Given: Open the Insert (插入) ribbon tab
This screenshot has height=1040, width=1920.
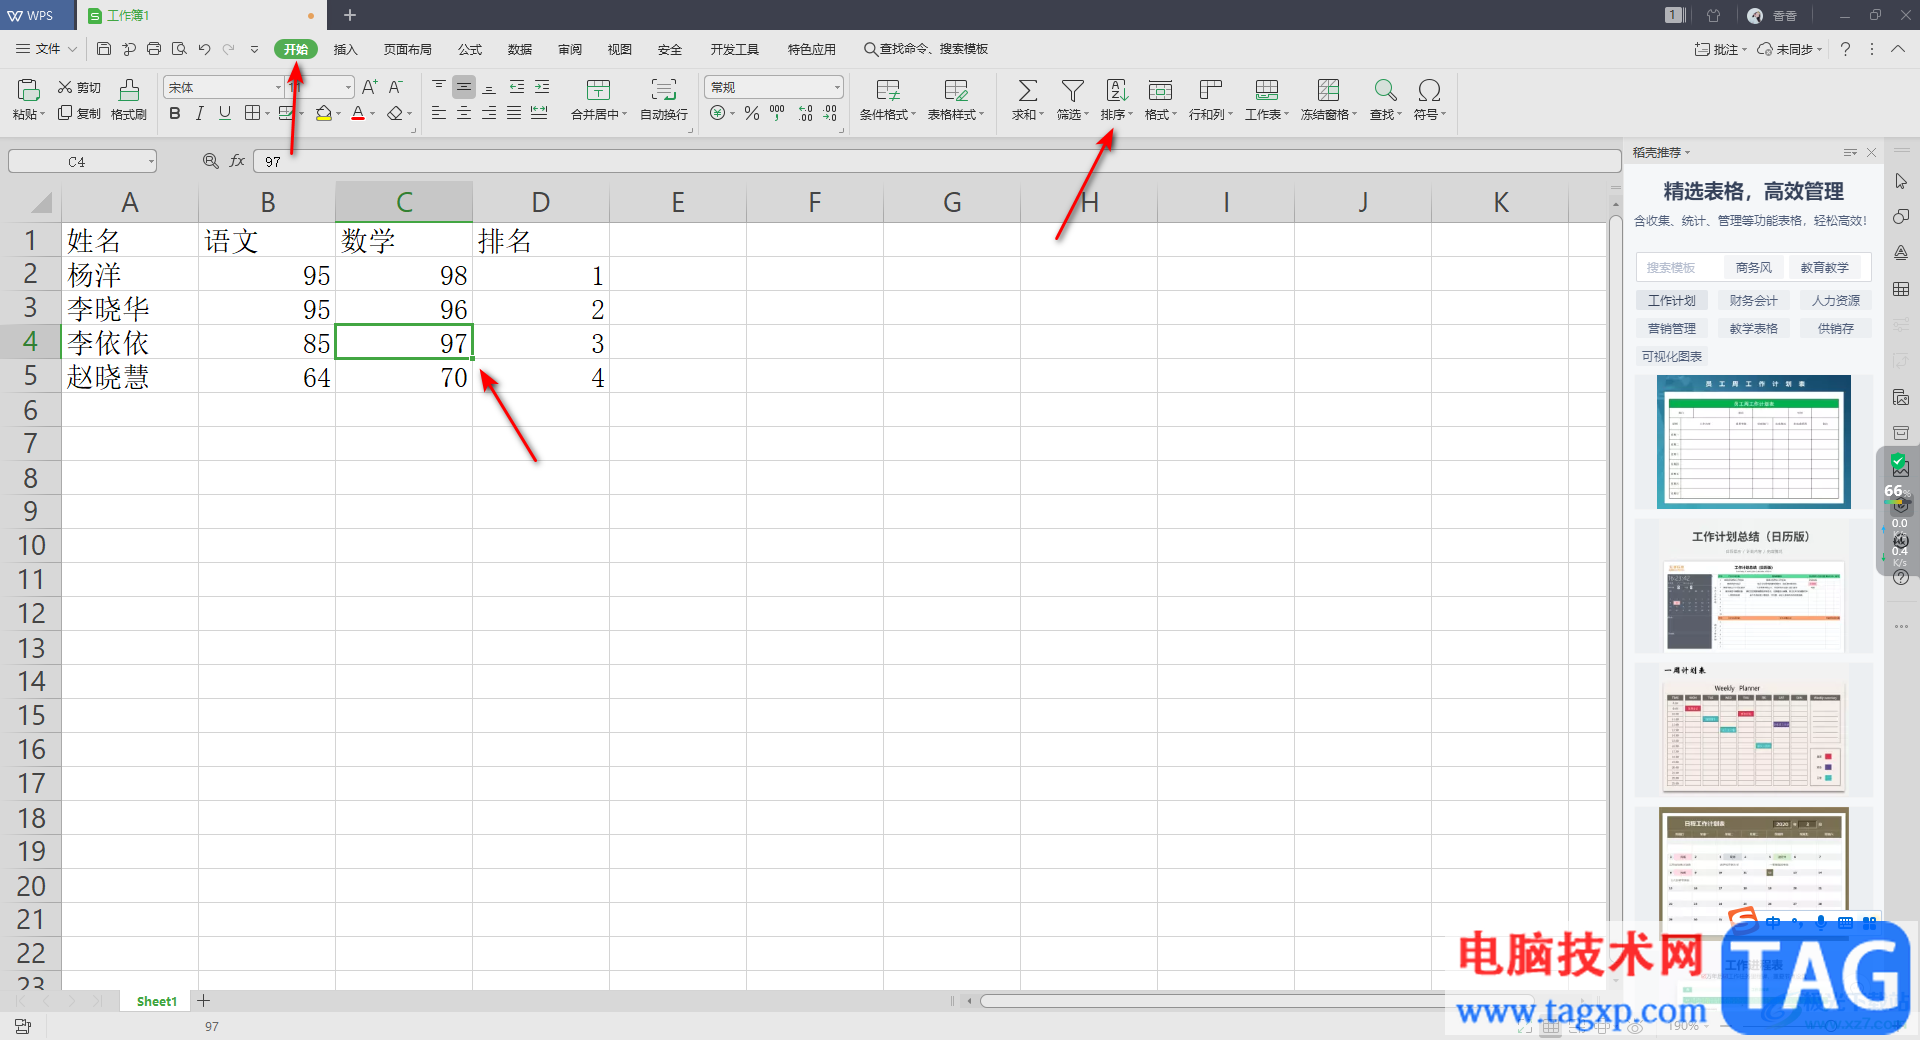Looking at the screenshot, I should pyautogui.click(x=345, y=49).
